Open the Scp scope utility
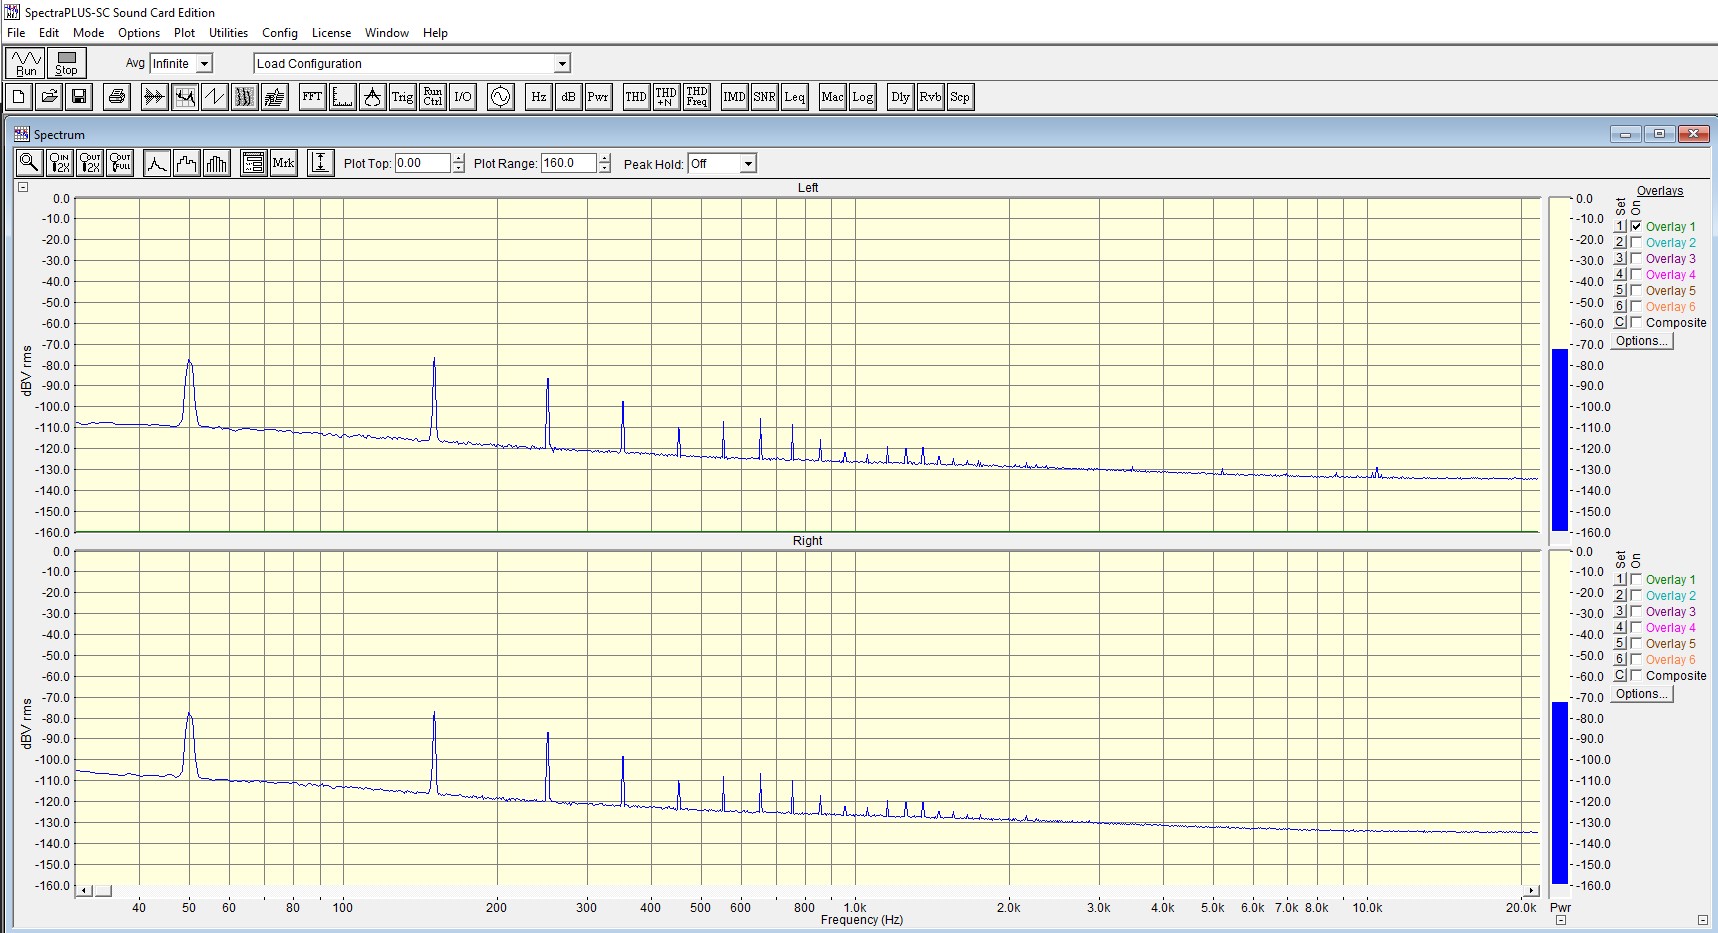This screenshot has width=1718, height=933. coord(960,97)
